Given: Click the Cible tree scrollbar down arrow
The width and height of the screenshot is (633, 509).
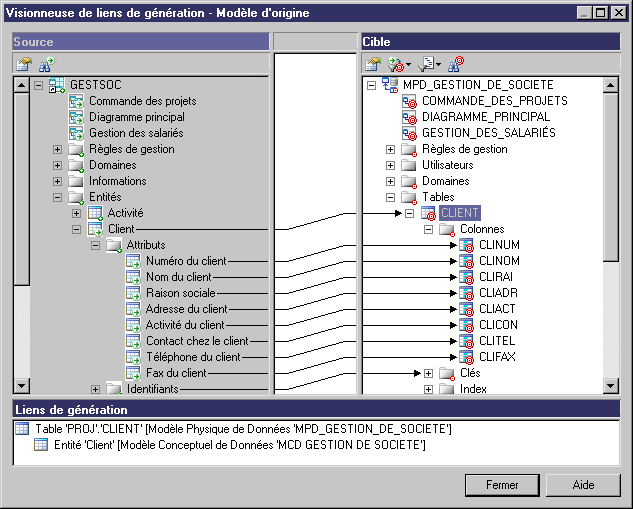Looking at the screenshot, I should point(611,388).
